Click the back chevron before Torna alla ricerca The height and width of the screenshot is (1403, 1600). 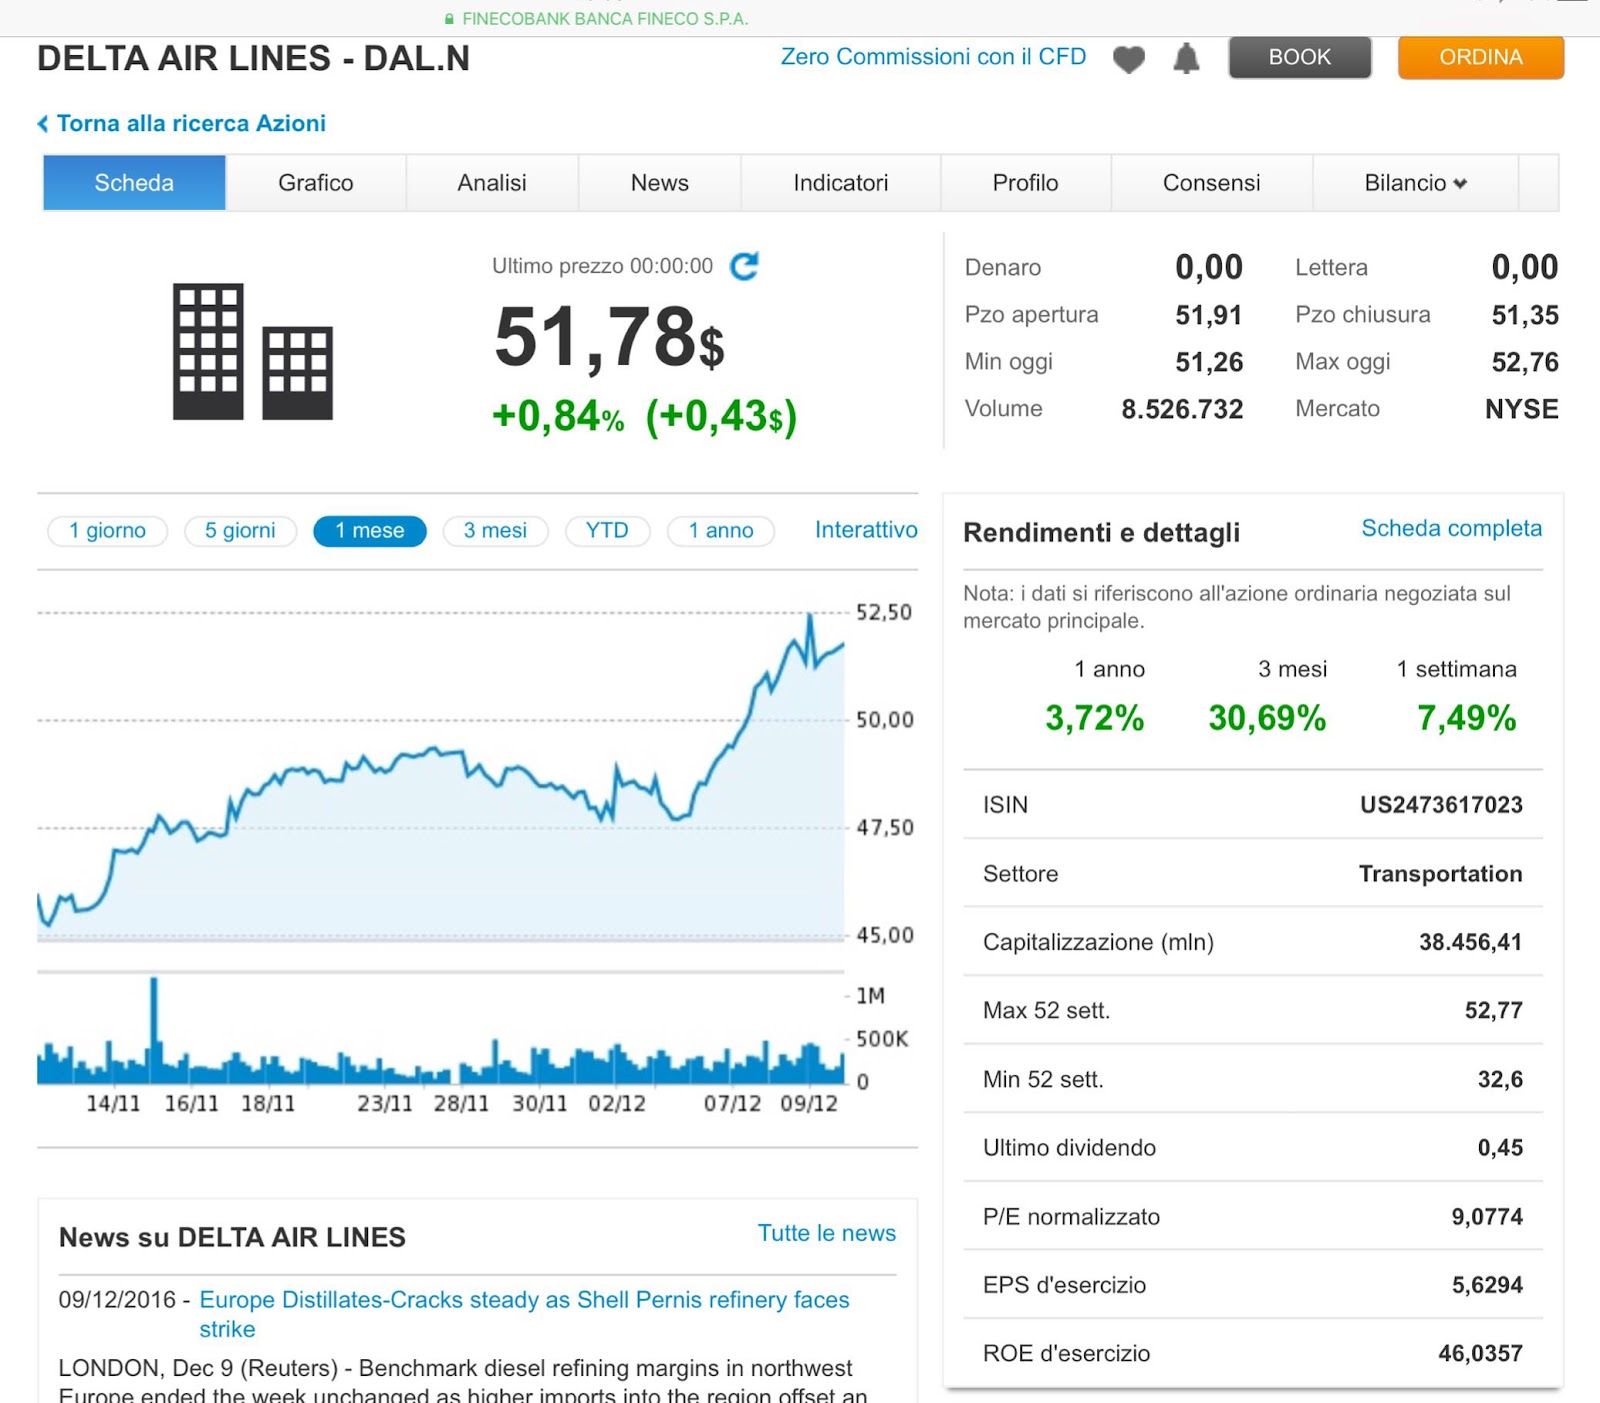[42, 123]
